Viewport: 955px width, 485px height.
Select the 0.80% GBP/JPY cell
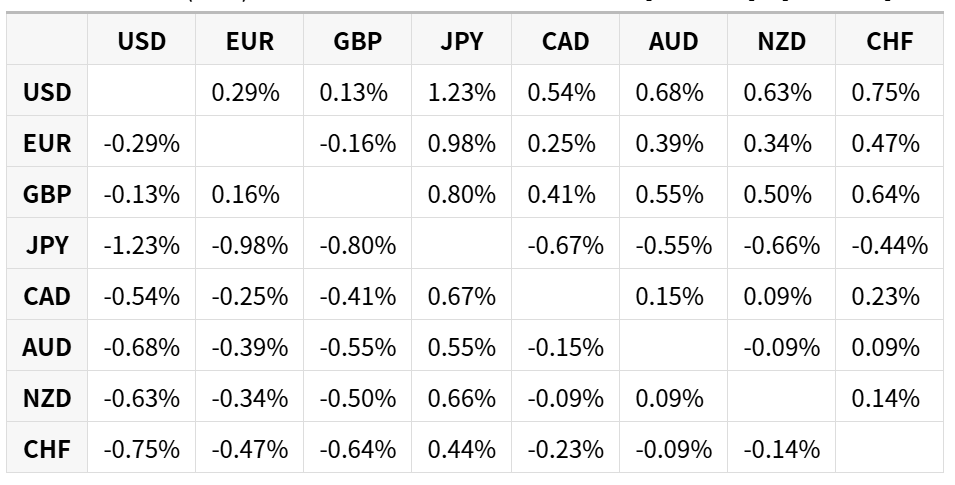(x=462, y=193)
